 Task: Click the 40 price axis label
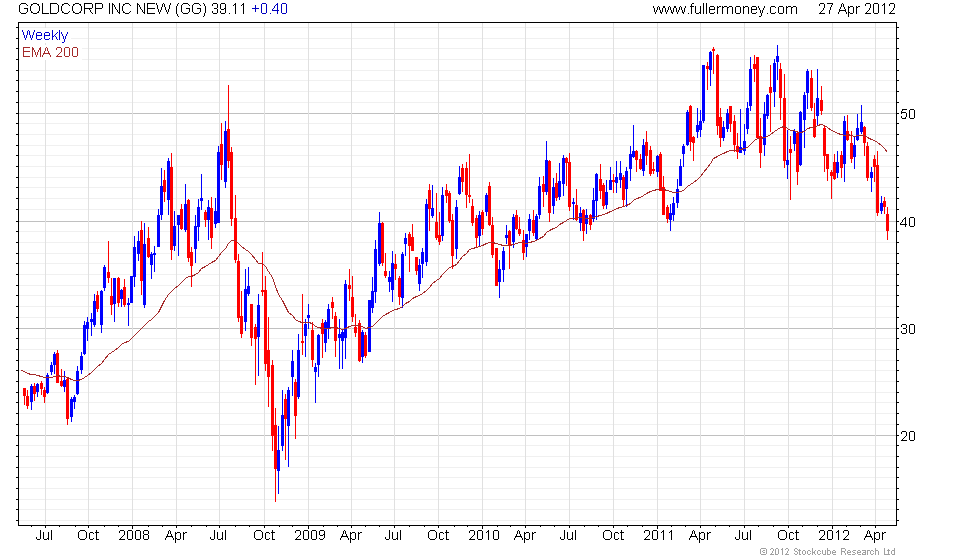coord(908,222)
